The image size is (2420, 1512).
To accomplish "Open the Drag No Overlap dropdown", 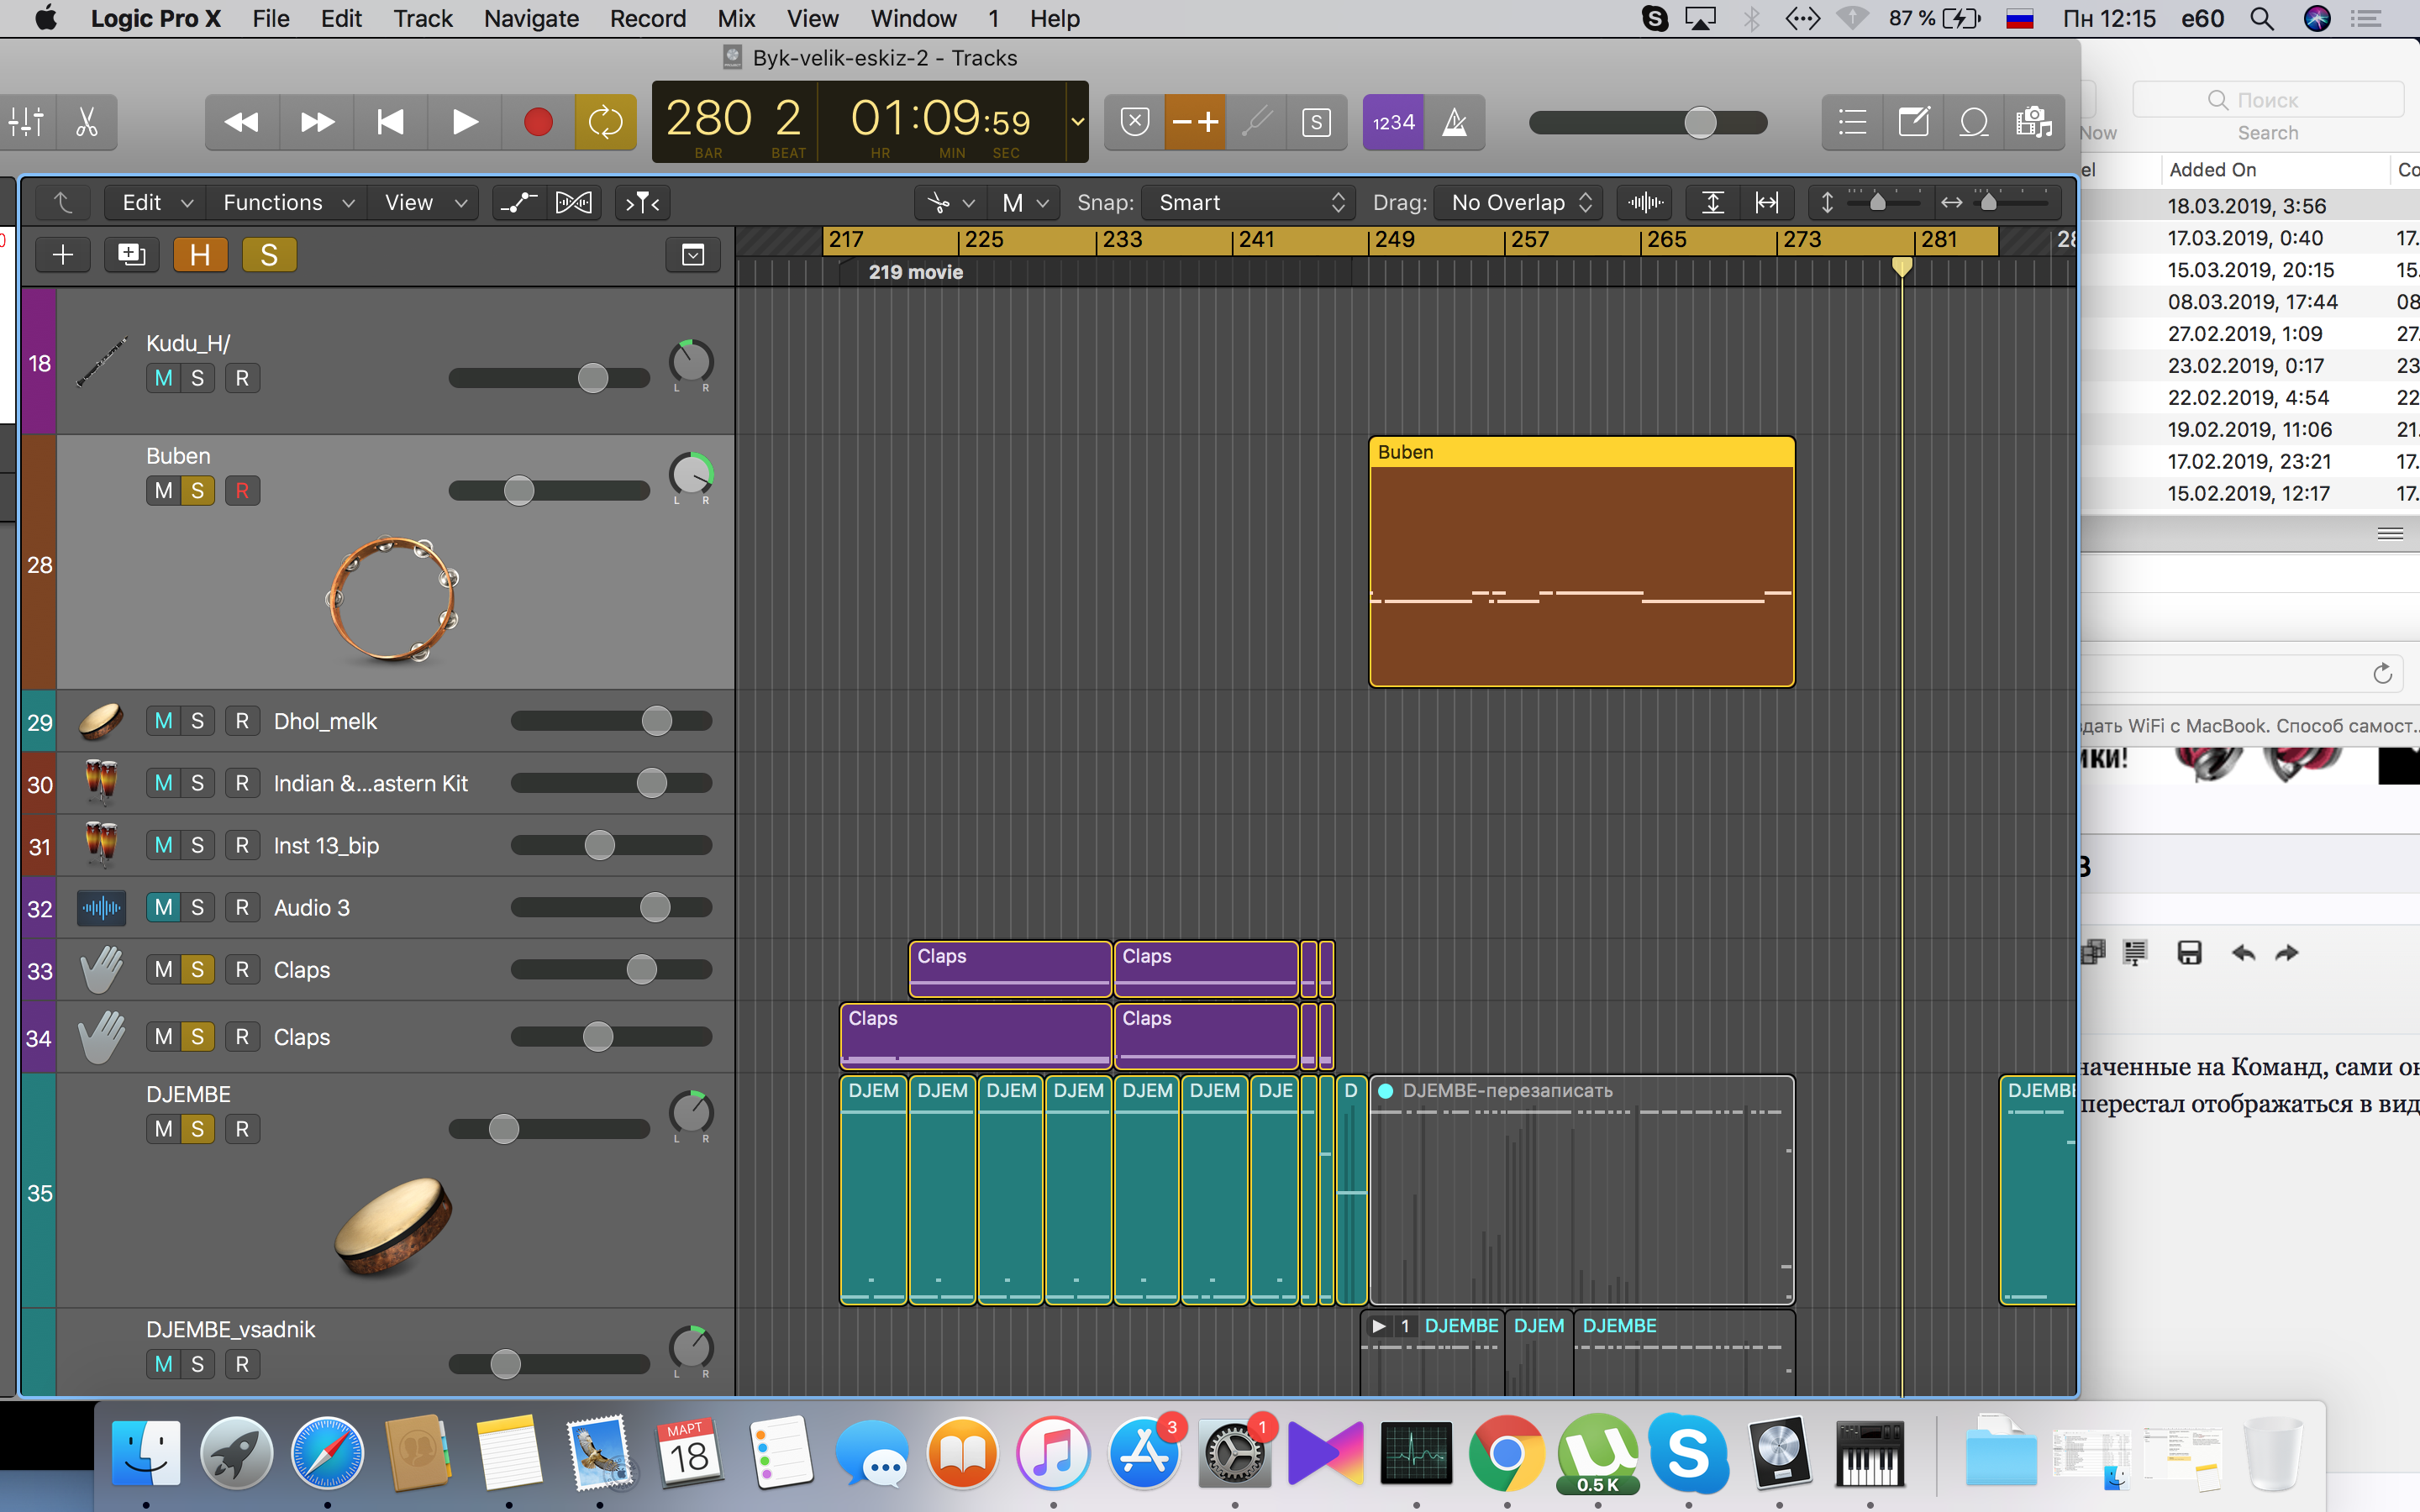I will [x=1518, y=203].
